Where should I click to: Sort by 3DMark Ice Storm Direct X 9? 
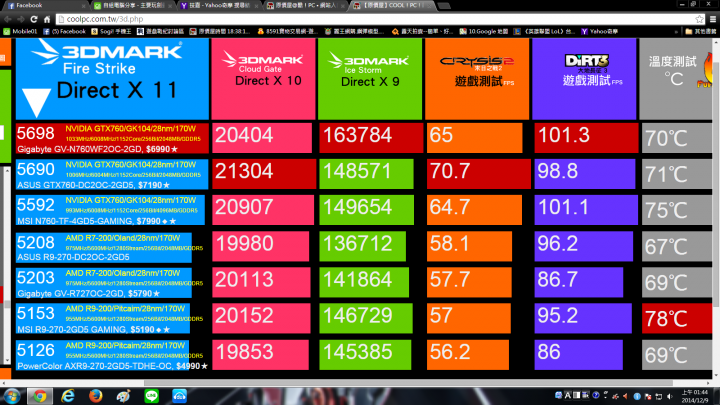point(370,79)
